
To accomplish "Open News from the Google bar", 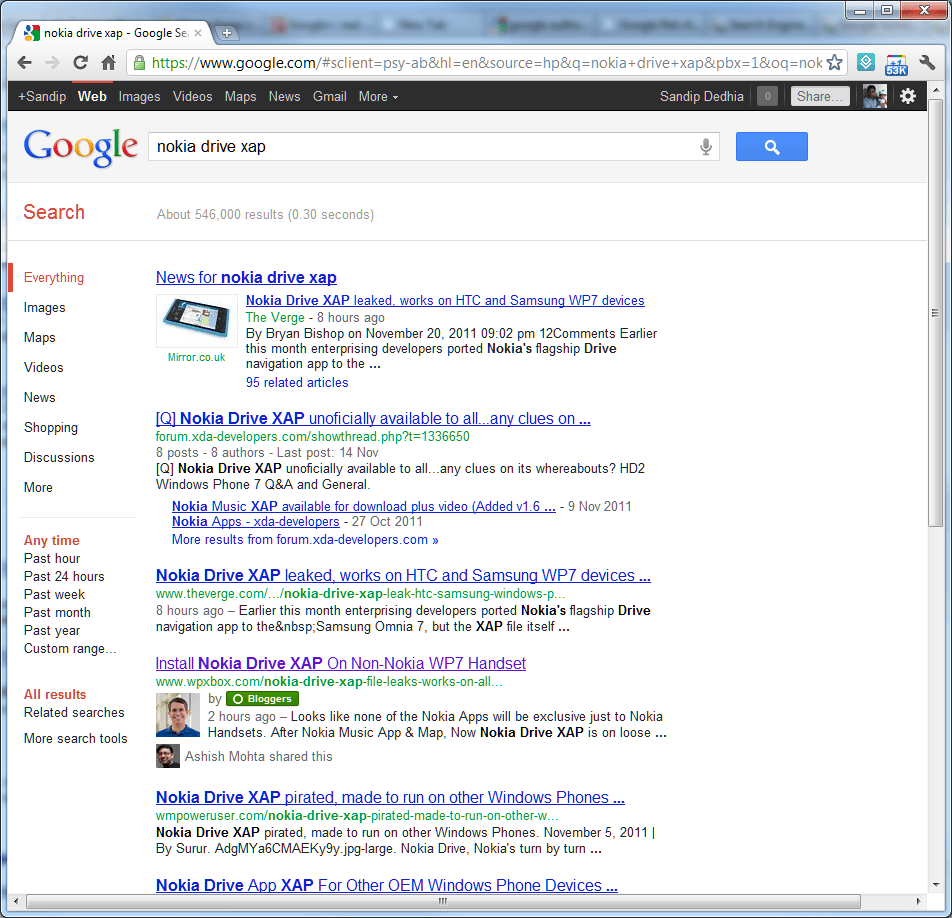I will click(x=285, y=97).
